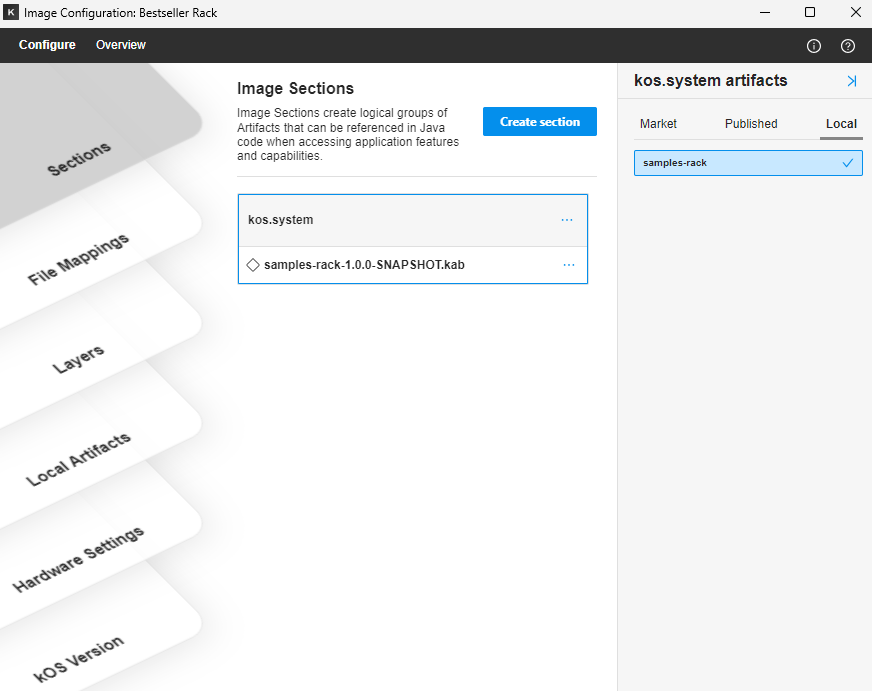Switch to the Configure tab
This screenshot has width=872, height=691.
click(47, 45)
